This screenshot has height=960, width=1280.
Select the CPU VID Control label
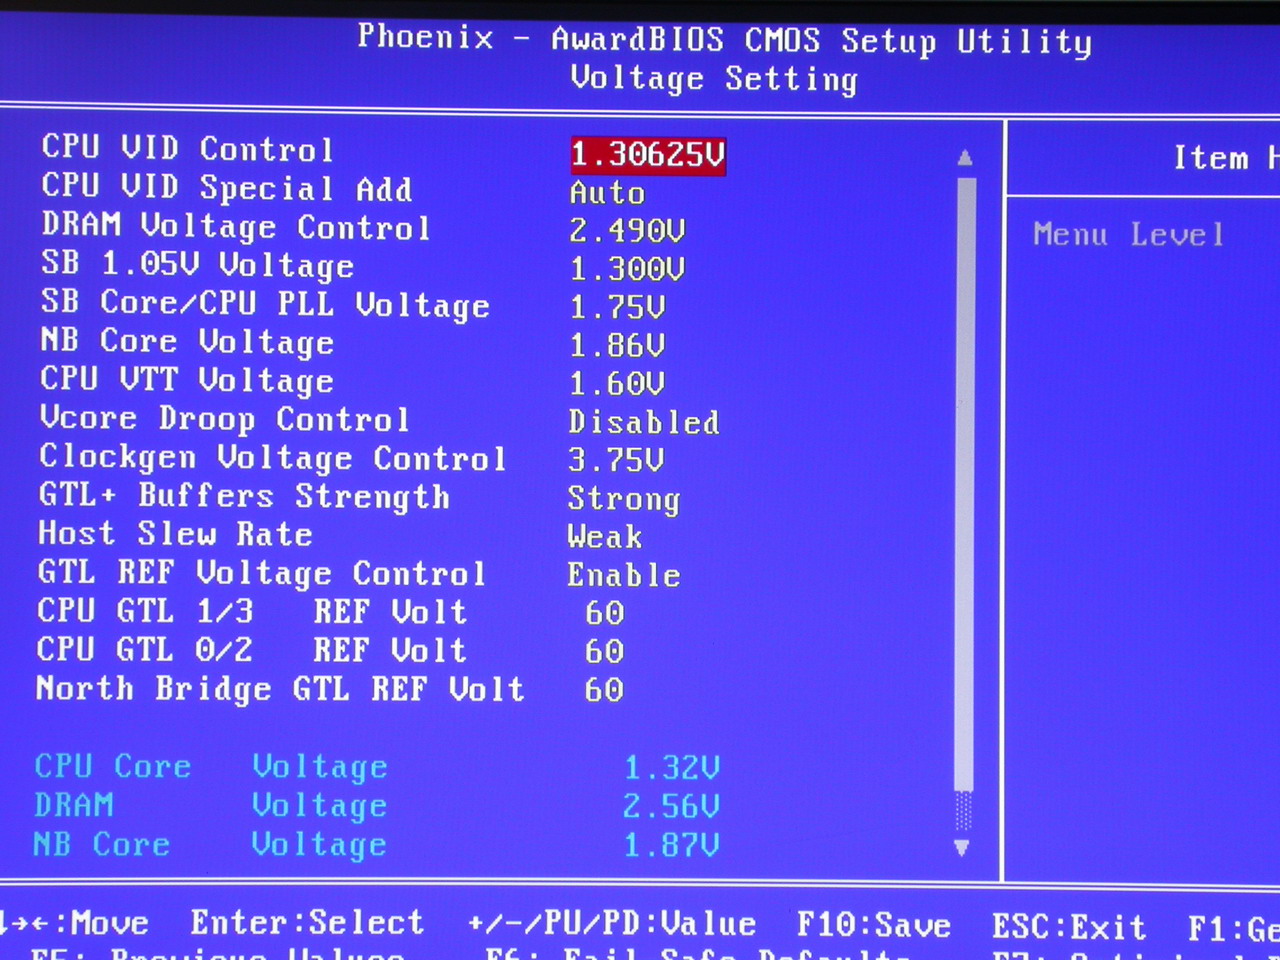[187, 149]
